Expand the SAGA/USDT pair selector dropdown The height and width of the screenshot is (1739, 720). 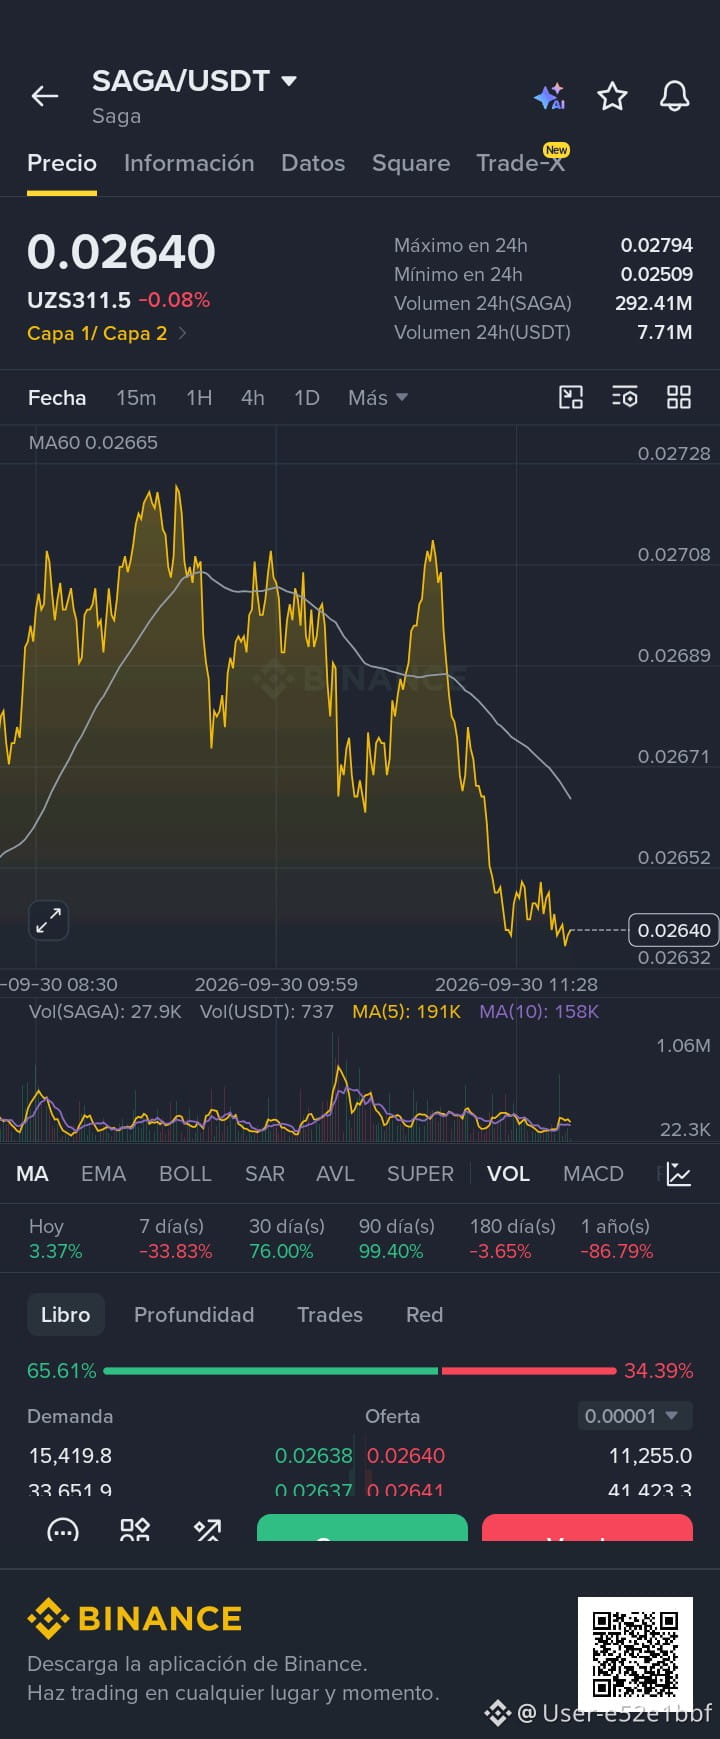pos(289,81)
